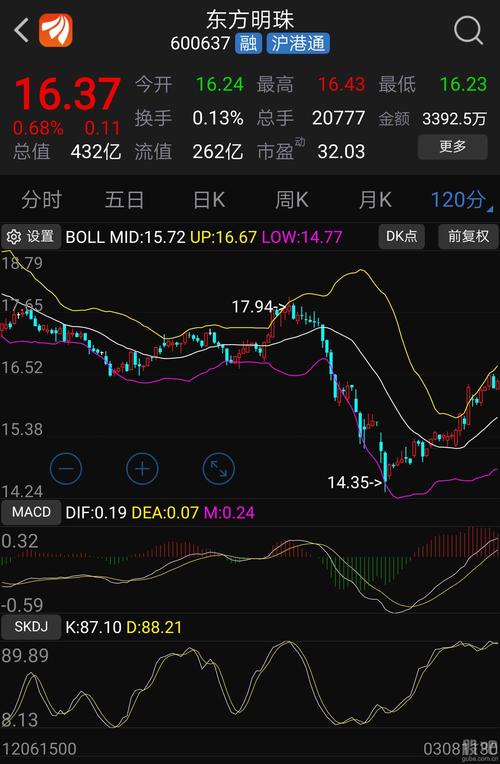Zoom in chart with plus icon
Image resolution: width=500 pixels, height=764 pixels.
(x=142, y=469)
